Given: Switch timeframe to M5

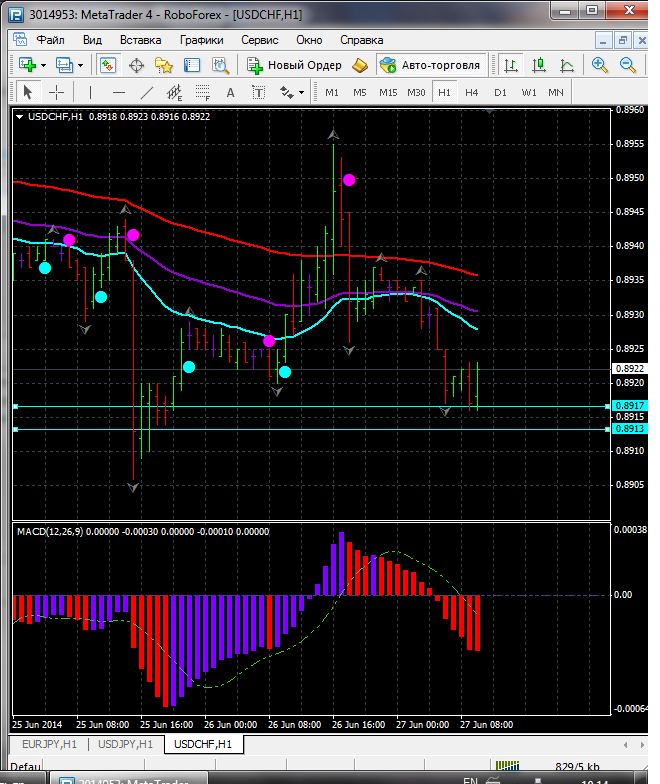Looking at the screenshot, I should pos(360,92).
